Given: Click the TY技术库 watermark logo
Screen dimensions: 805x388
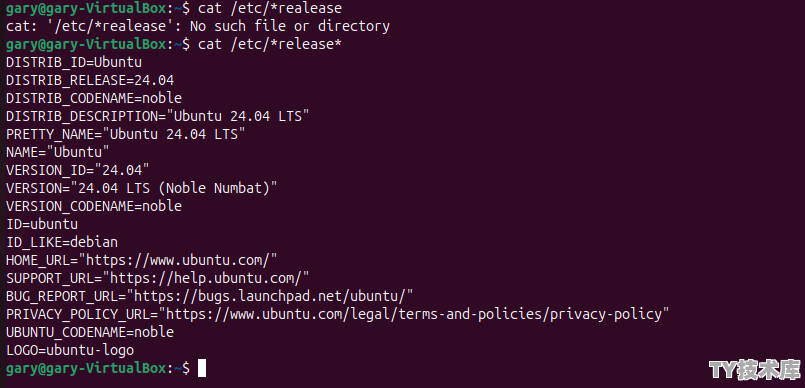Looking at the screenshot, I should pos(755,370).
